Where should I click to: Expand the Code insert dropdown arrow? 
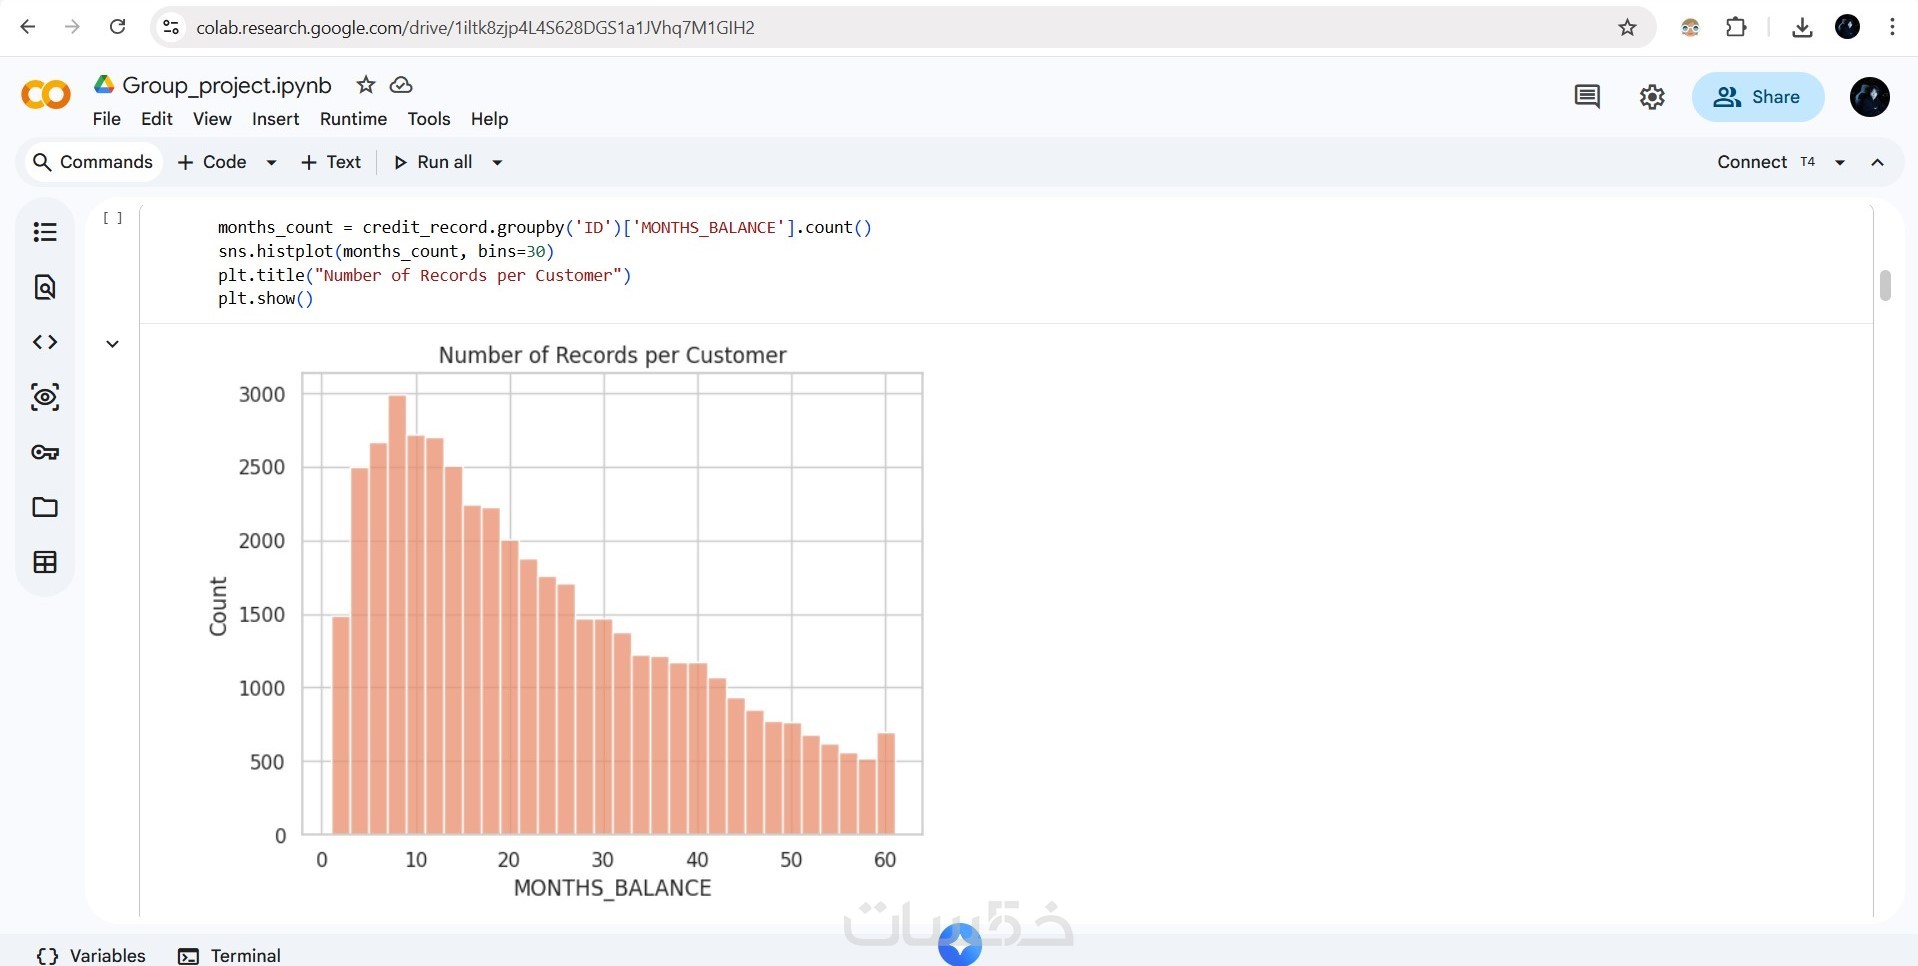coord(271,163)
